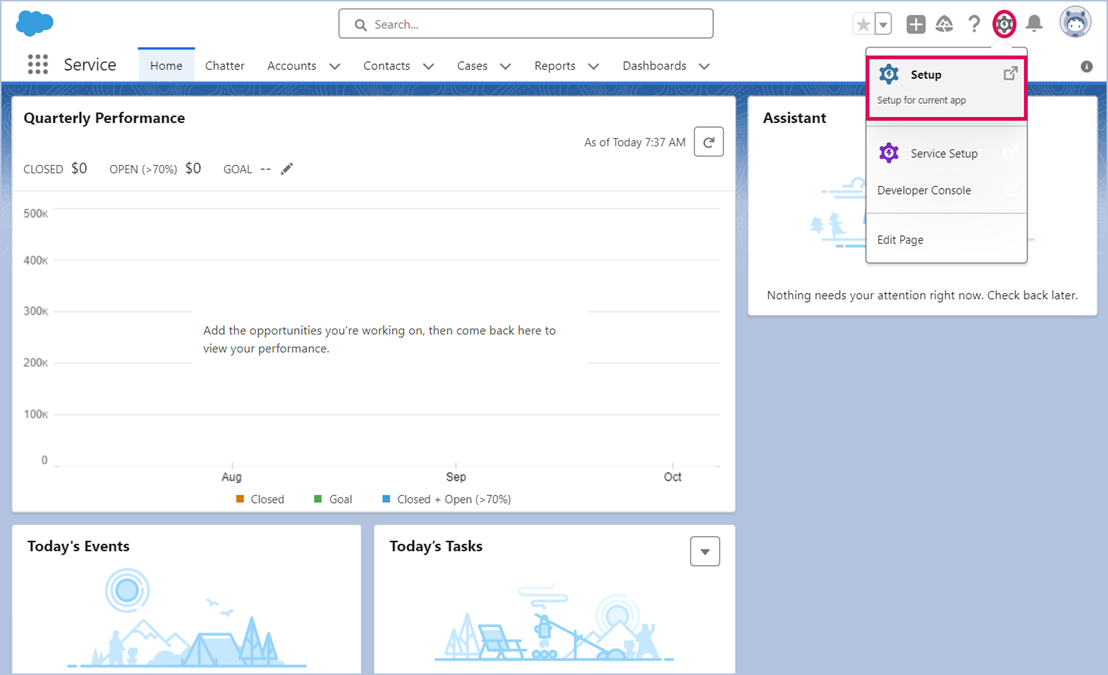Click the blue Closed + Open legend swatch
Image resolution: width=1108 pixels, height=675 pixels.
(387, 499)
